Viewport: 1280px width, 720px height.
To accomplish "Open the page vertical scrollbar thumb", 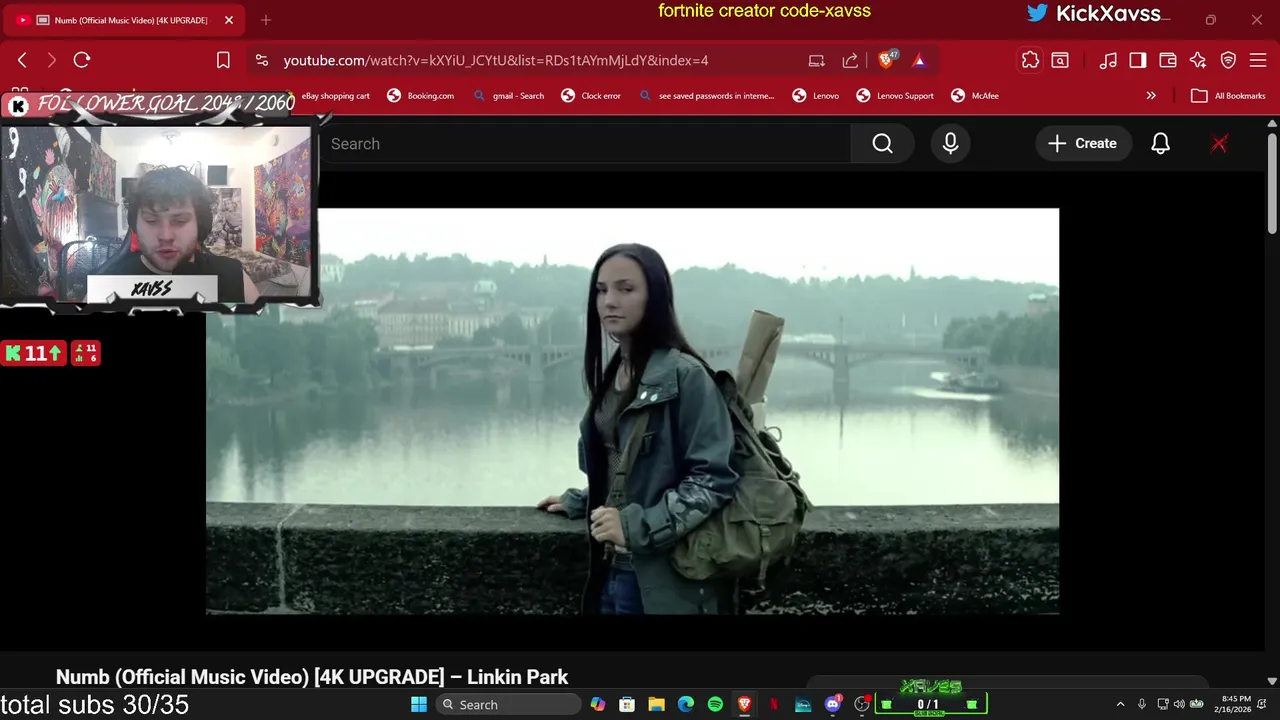I will (x=1272, y=184).
